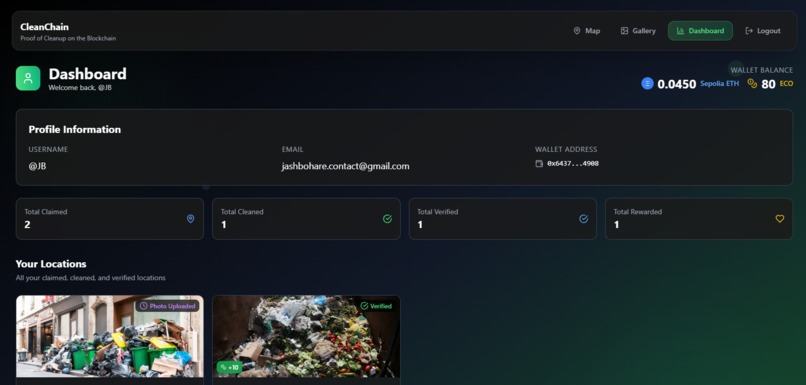Open the Gallery page
Image resolution: width=806 pixels, height=385 pixels.
[638, 31]
